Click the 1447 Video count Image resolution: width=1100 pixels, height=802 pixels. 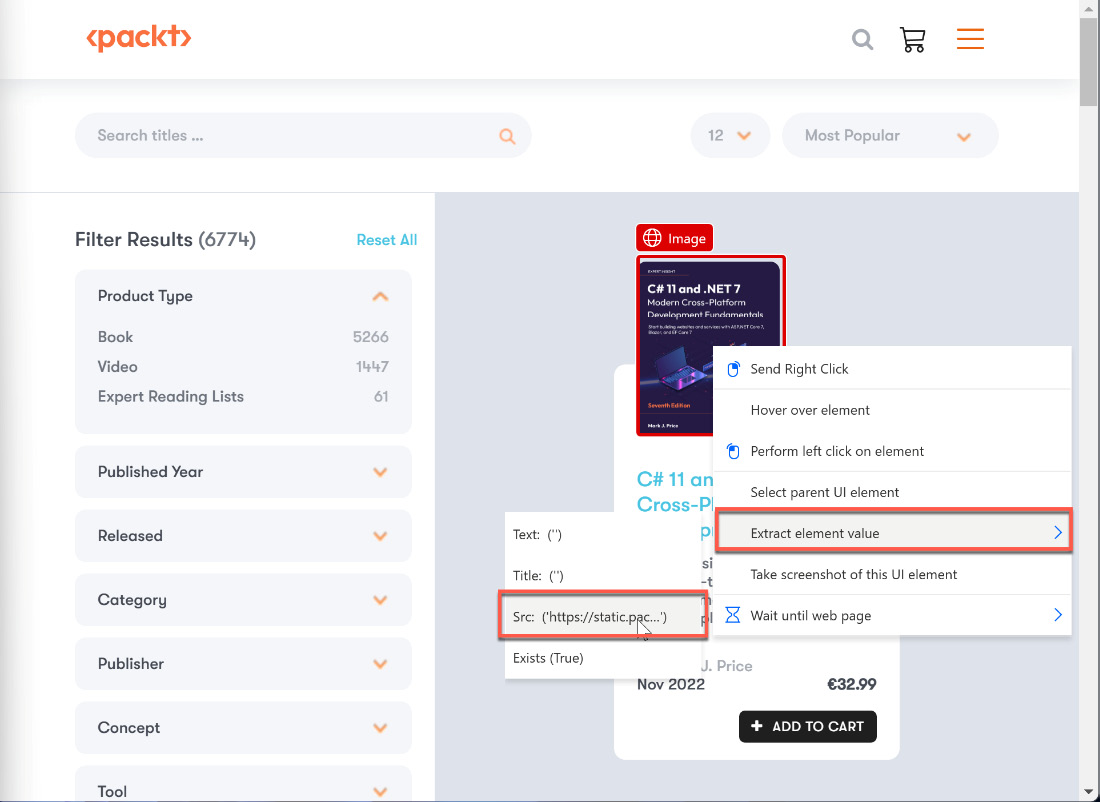click(372, 367)
